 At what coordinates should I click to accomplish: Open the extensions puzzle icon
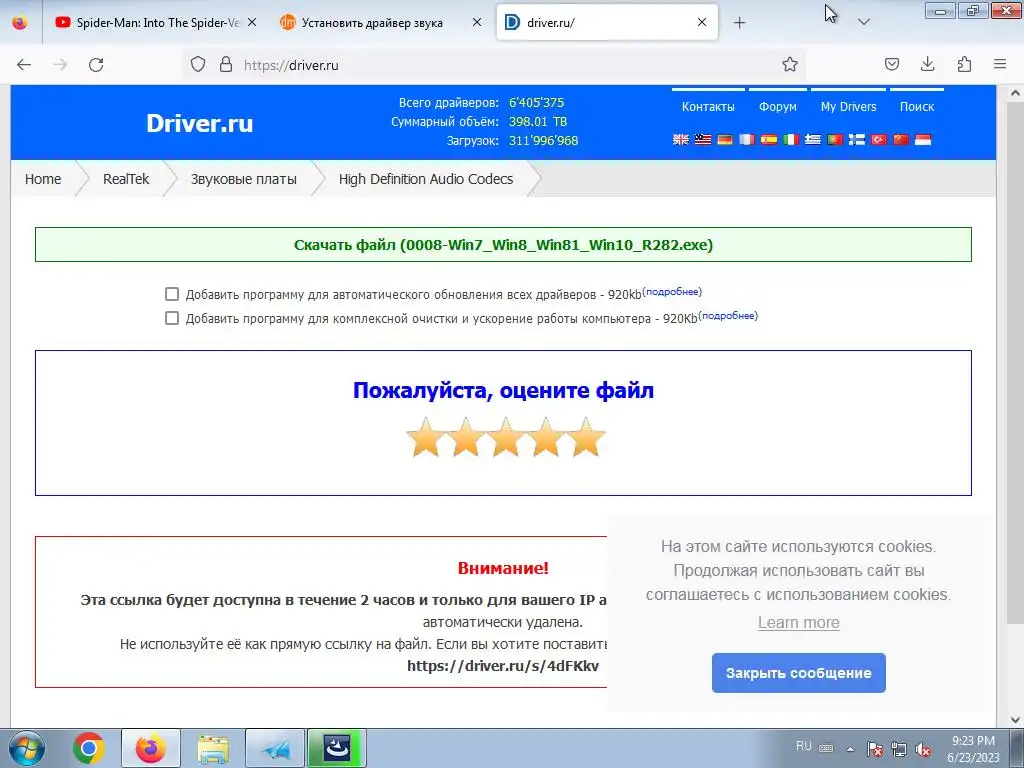[964, 64]
